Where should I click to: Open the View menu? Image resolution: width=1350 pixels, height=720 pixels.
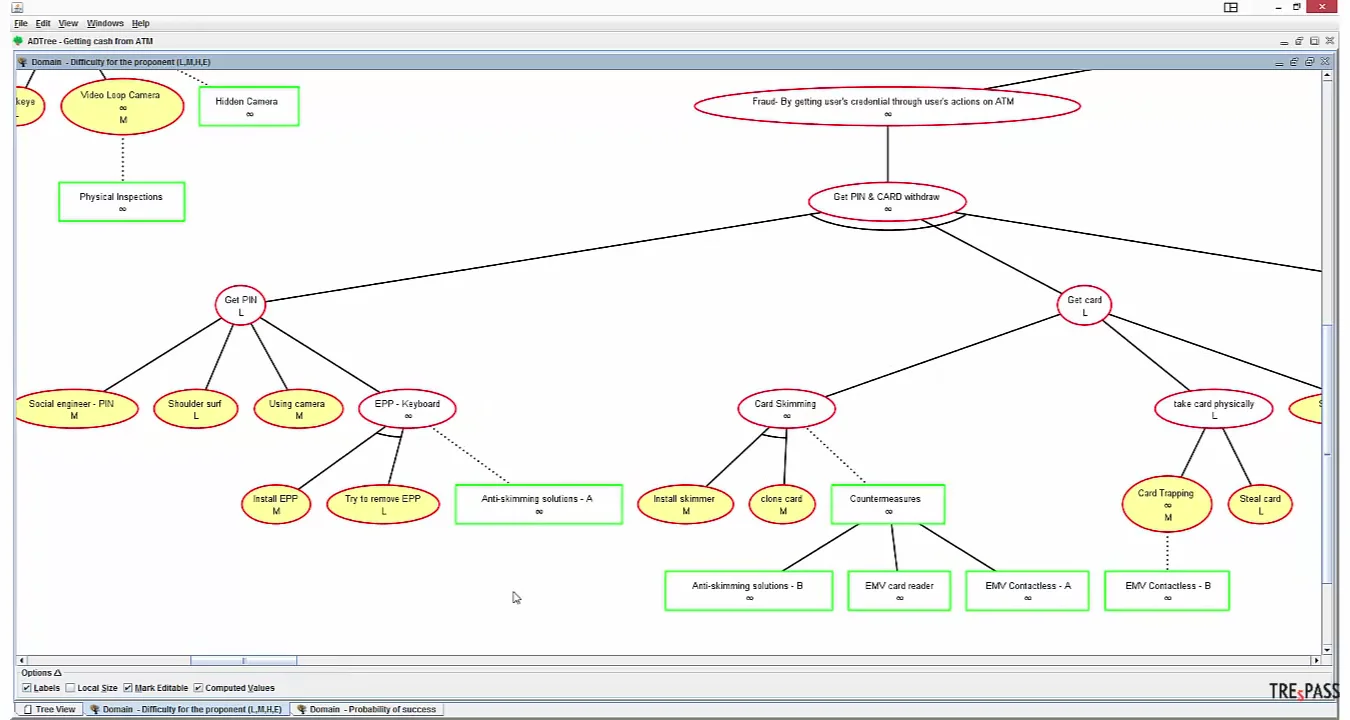(68, 23)
